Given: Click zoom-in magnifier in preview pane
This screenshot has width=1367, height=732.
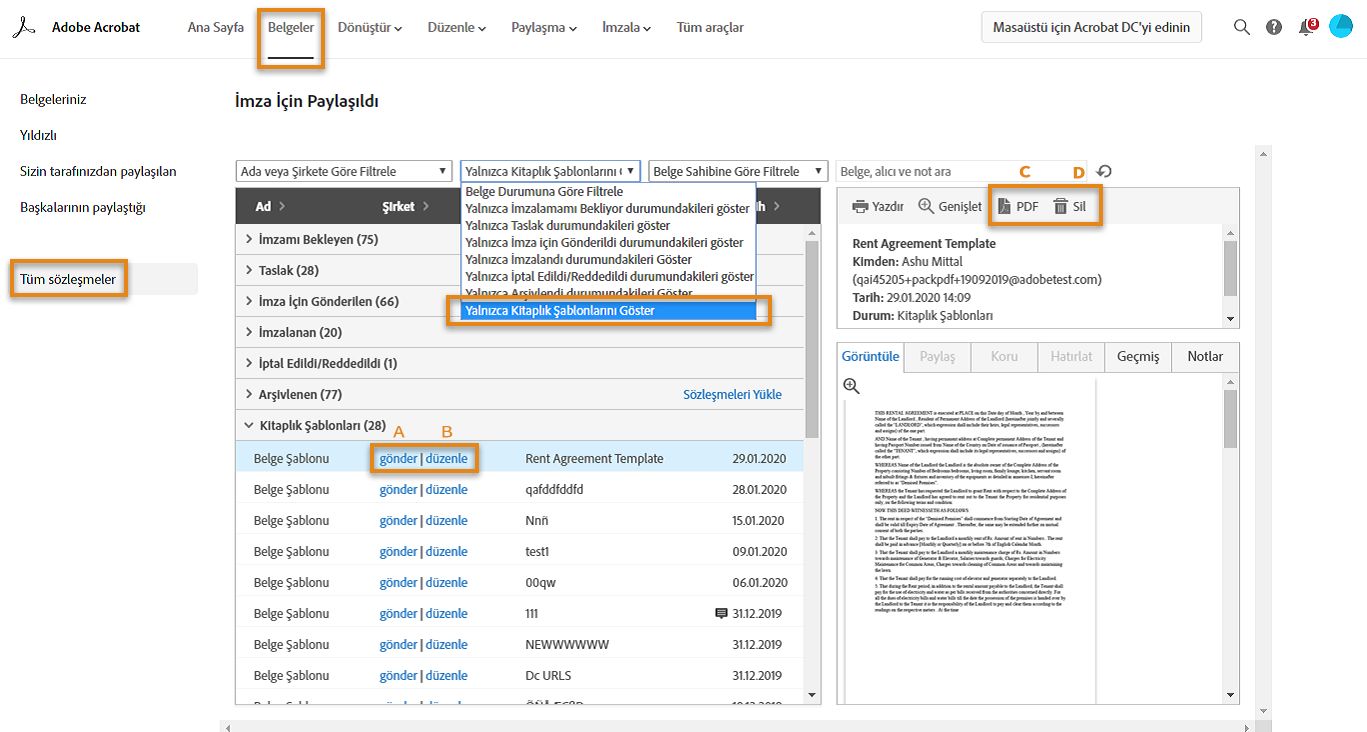Looking at the screenshot, I should pos(852,386).
